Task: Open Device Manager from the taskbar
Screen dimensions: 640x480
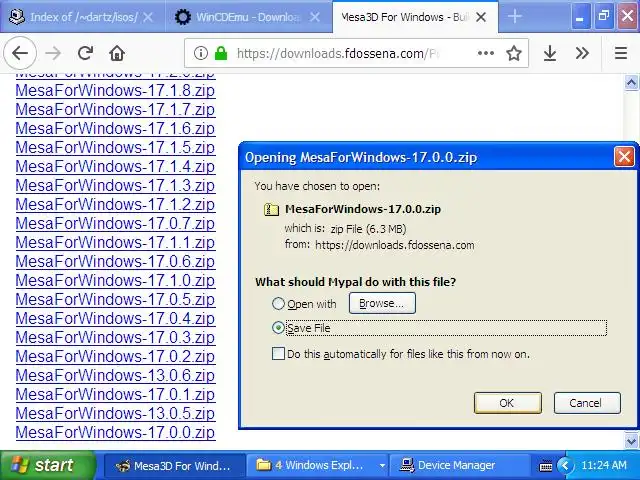Action: [x=460, y=465]
